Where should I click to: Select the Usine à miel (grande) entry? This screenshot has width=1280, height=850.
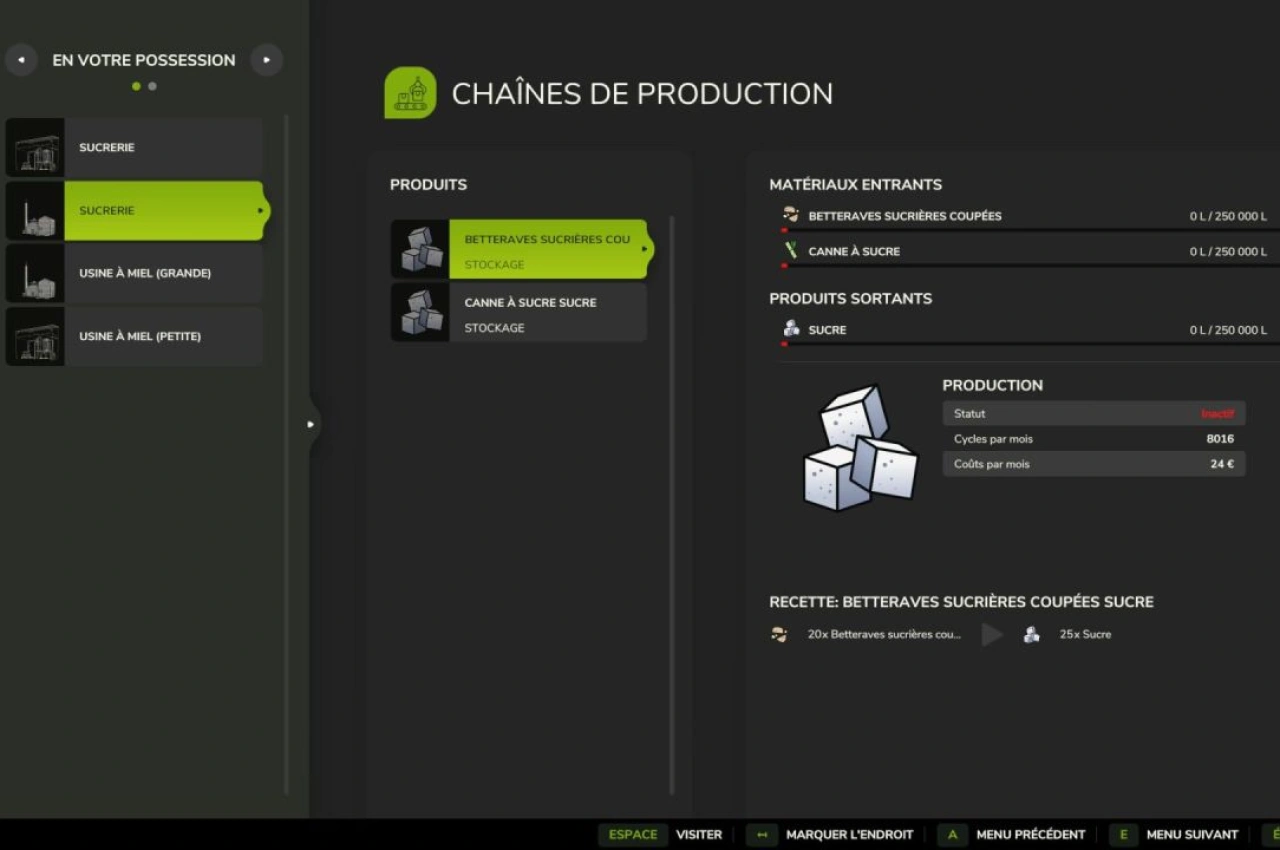[145, 273]
